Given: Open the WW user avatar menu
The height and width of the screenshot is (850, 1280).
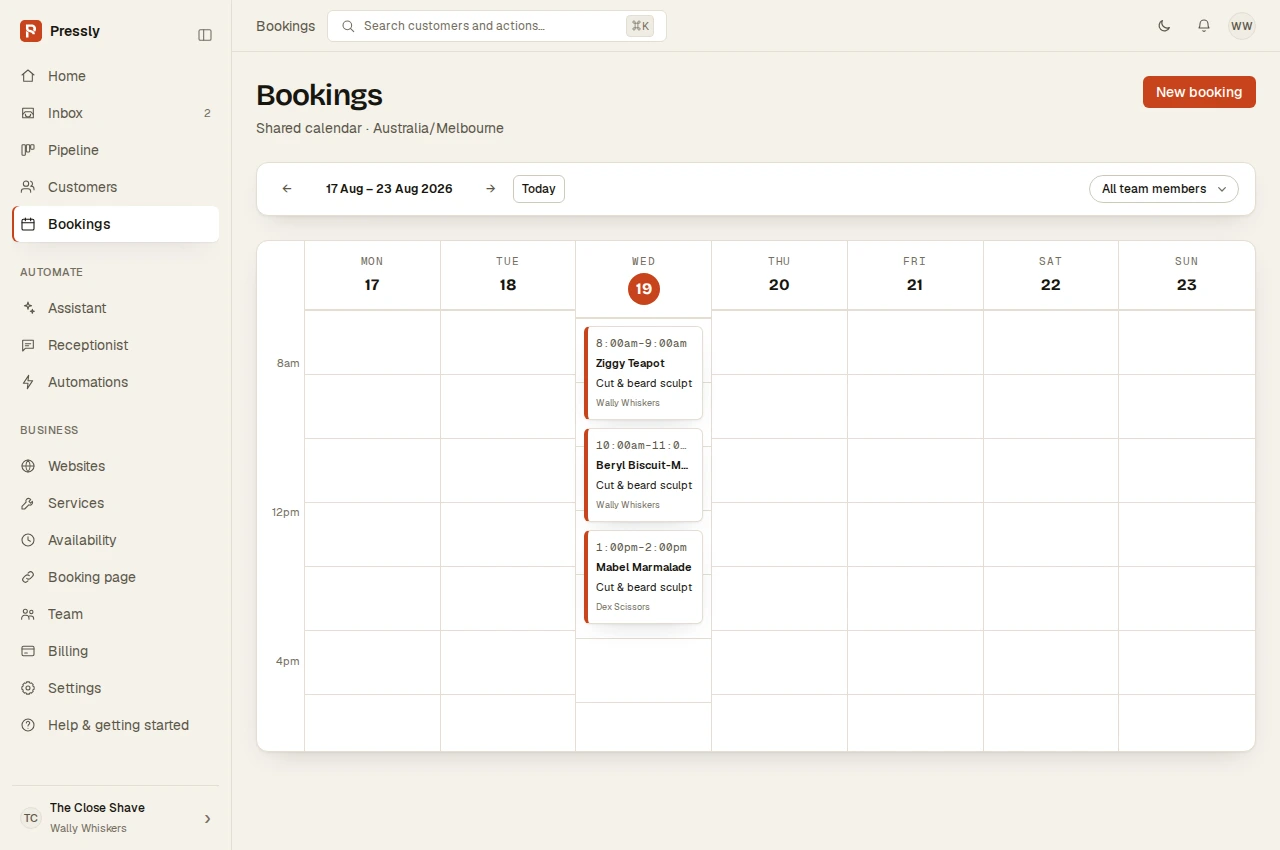Looking at the screenshot, I should [x=1242, y=26].
